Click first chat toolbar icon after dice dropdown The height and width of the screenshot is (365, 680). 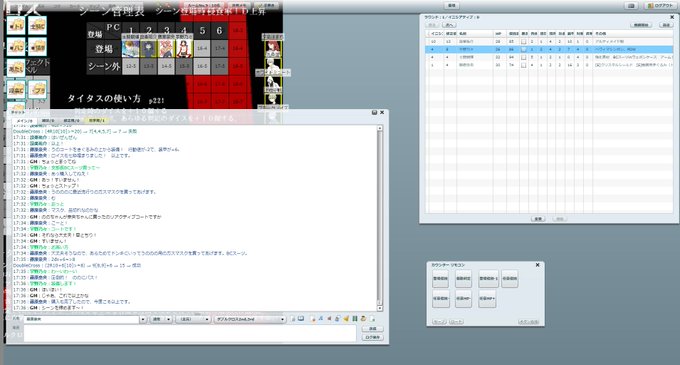click(x=293, y=319)
